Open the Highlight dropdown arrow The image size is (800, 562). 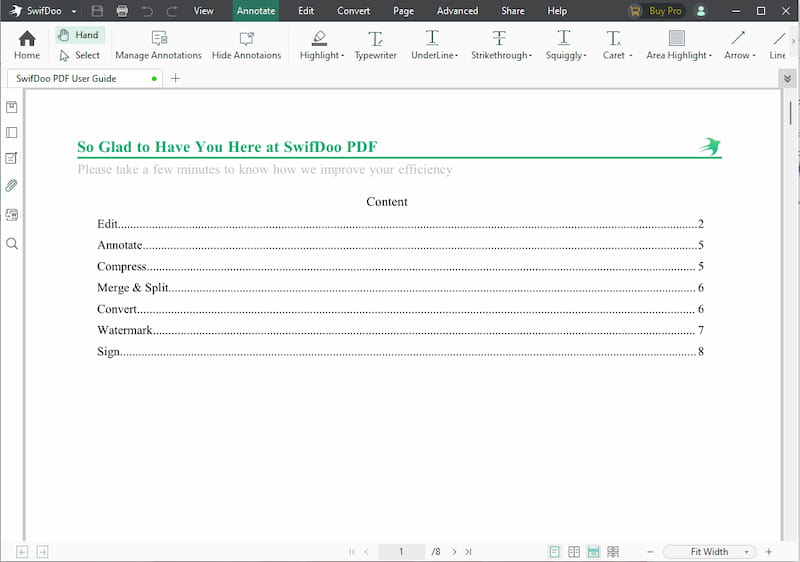pyautogui.click(x=343, y=55)
